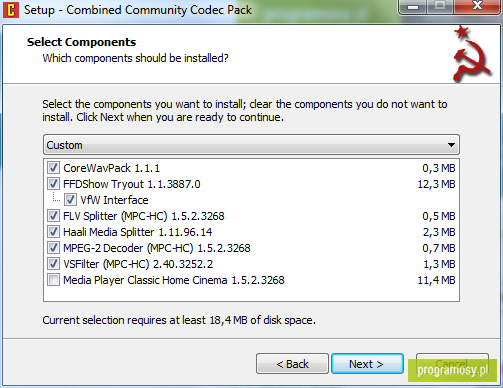The height and width of the screenshot is (388, 503).
Task: Close the setup window
Action: (478, 6)
